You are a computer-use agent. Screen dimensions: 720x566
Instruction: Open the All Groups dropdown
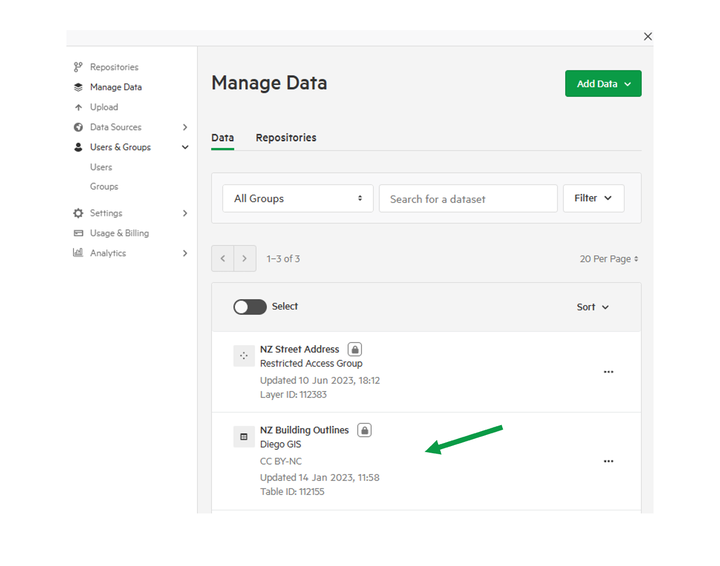tap(298, 198)
